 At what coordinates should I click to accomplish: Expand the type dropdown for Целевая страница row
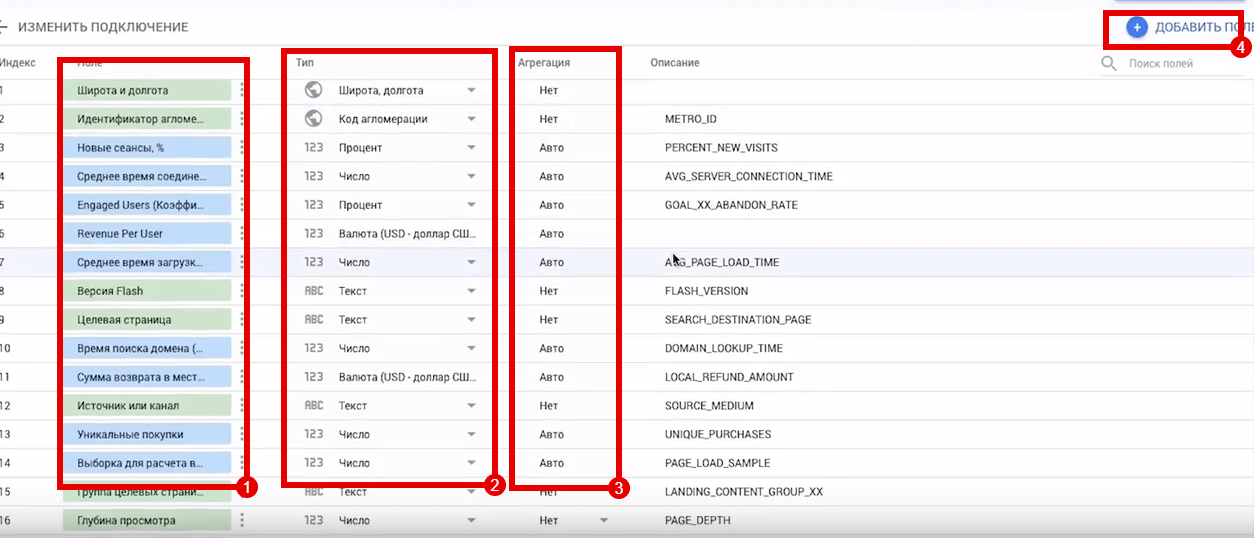[471, 320]
